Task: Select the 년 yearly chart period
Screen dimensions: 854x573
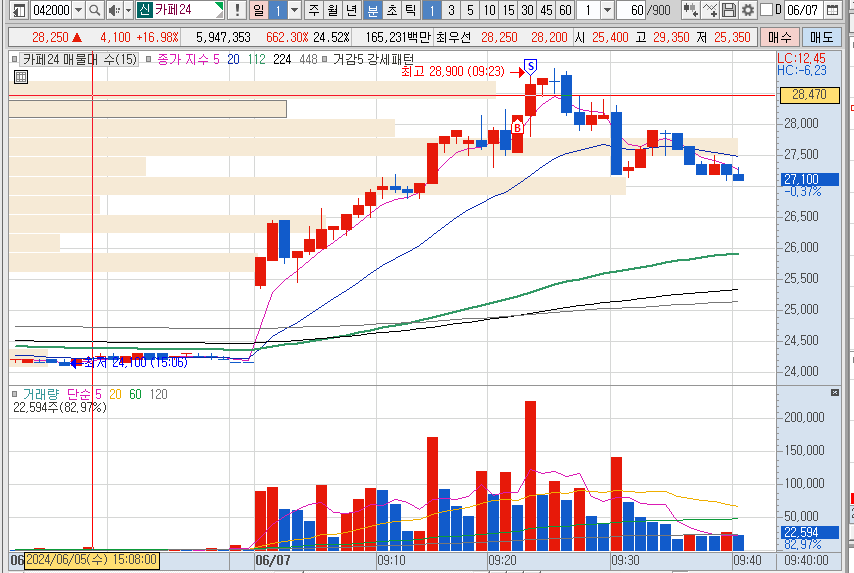Action: coord(352,10)
